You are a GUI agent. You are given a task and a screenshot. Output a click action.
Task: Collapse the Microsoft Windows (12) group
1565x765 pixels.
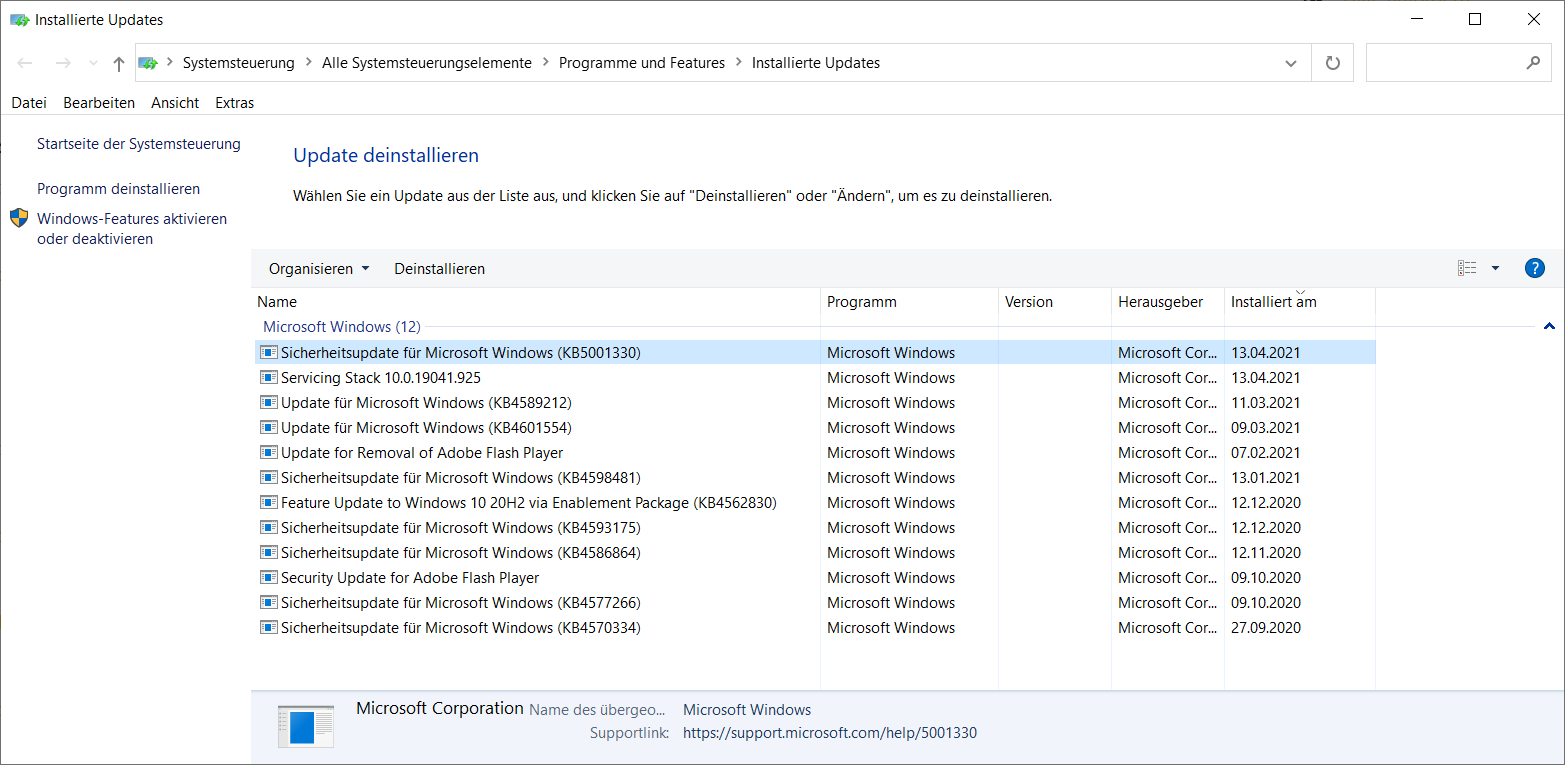tap(1549, 327)
